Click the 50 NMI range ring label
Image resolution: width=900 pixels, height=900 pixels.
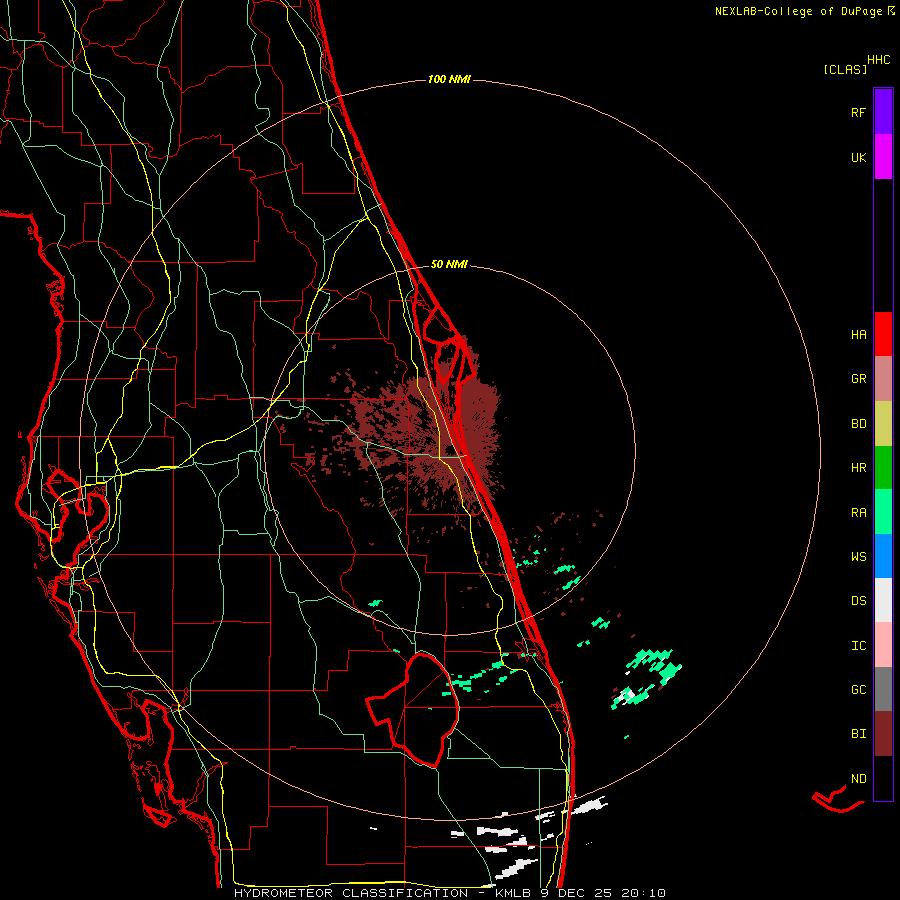(449, 264)
